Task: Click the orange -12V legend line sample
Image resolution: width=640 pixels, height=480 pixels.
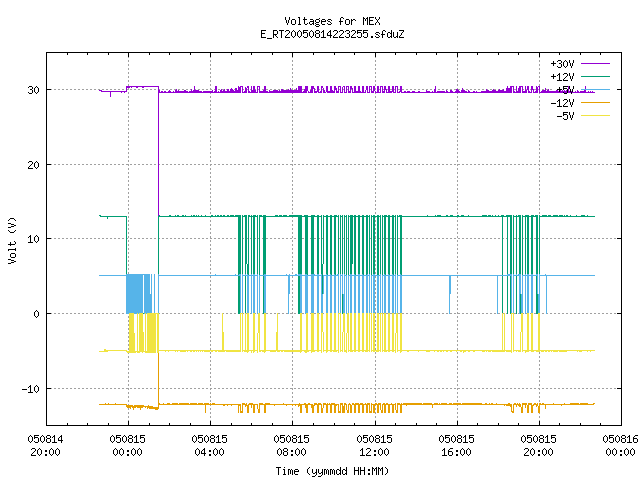Action: tap(595, 102)
